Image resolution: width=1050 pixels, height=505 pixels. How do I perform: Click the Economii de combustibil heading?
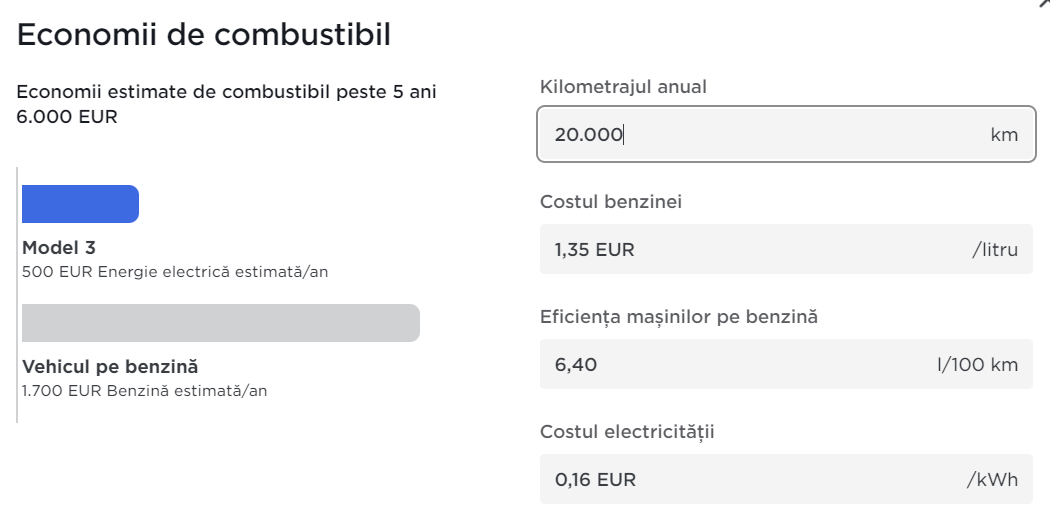pos(204,35)
